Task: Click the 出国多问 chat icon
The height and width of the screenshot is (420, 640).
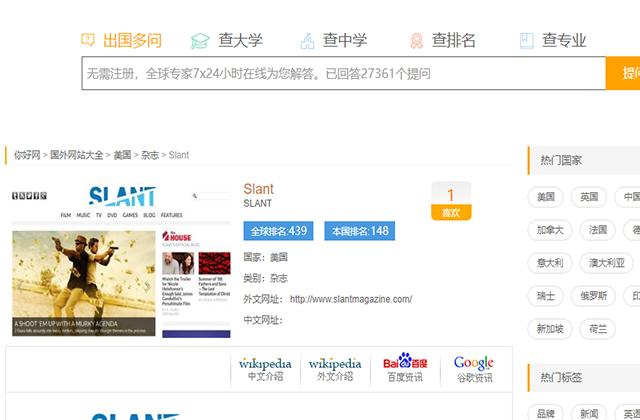Action: click(x=88, y=41)
